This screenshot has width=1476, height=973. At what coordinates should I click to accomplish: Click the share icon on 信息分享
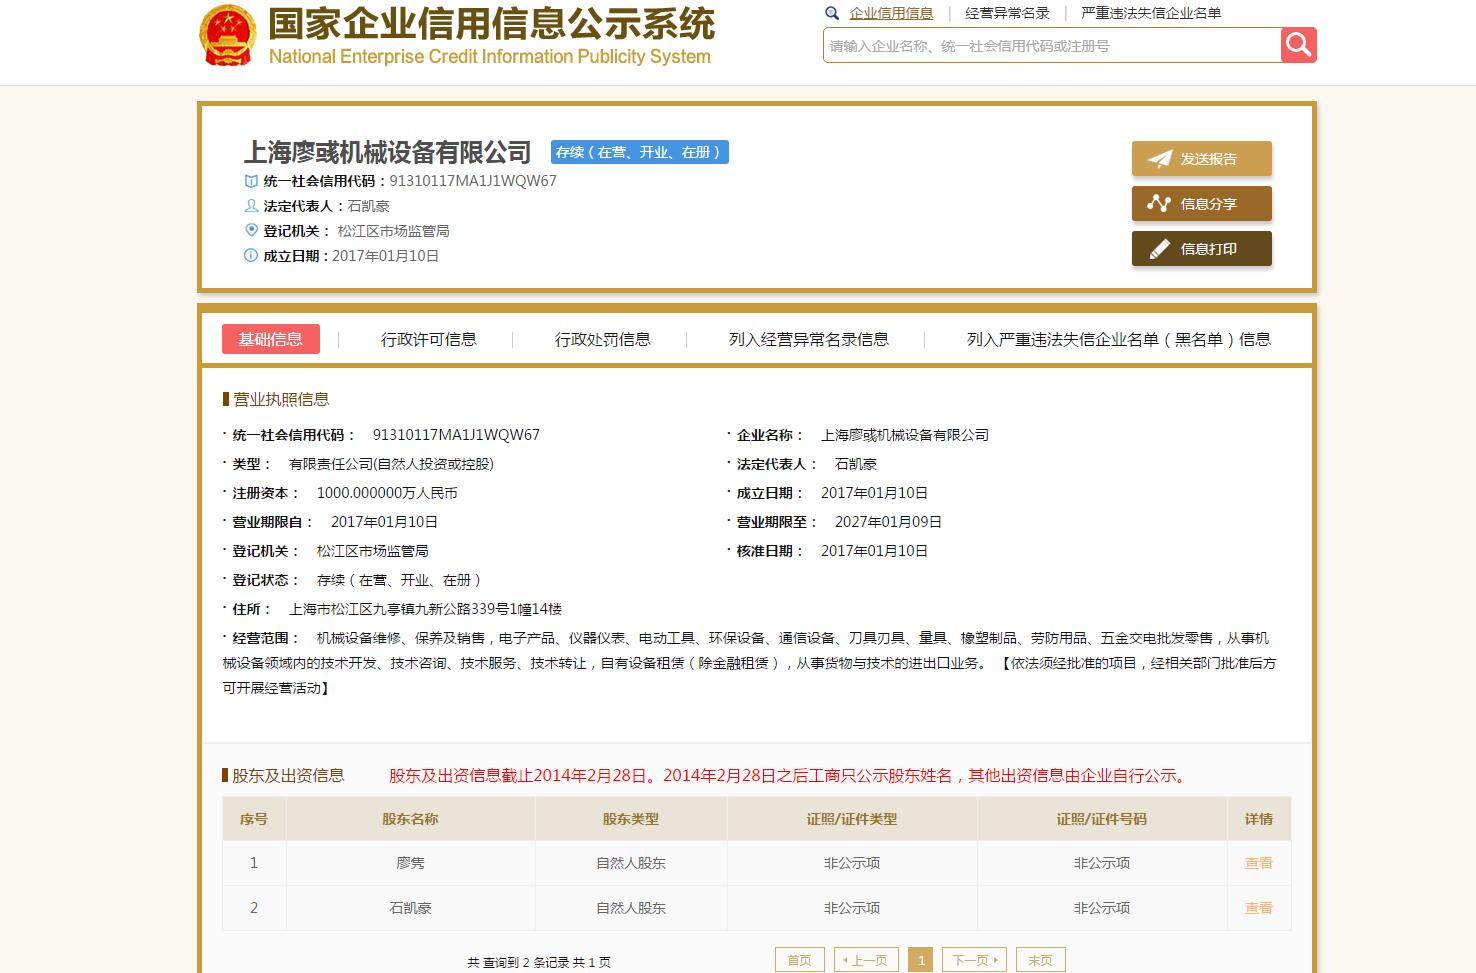1159,204
